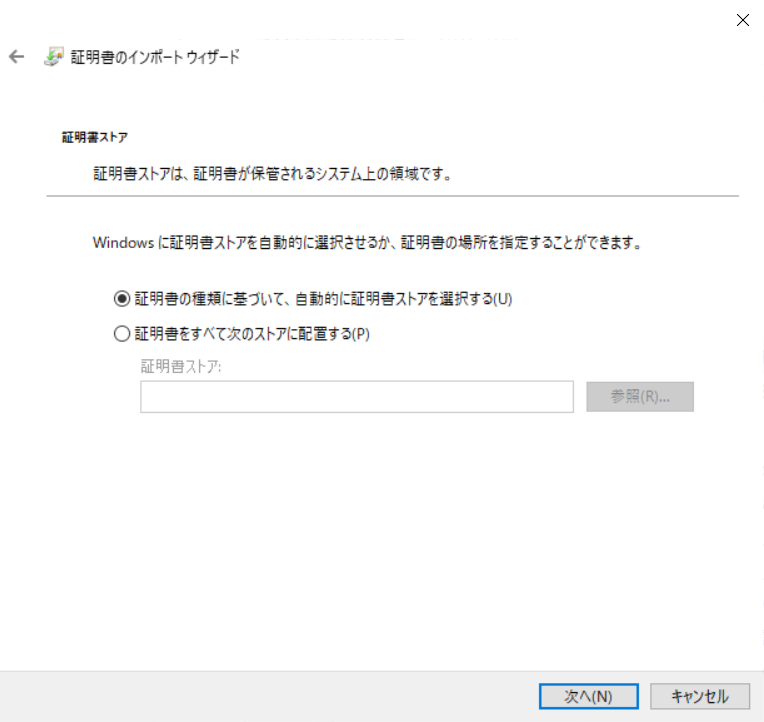The width and height of the screenshot is (764, 722).
Task: Click the certificate import wizard icon
Action: coord(54,57)
